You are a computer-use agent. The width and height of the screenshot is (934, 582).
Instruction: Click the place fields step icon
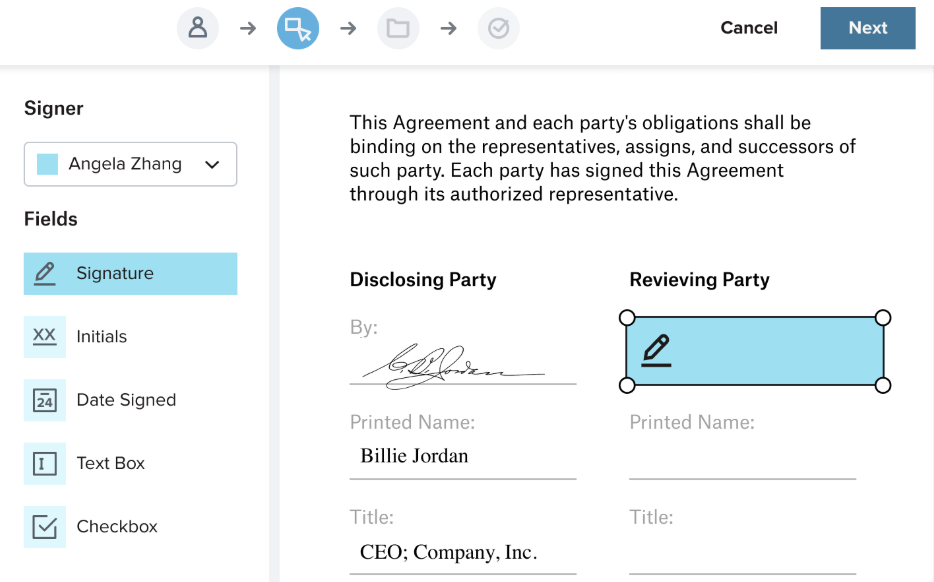tap(298, 28)
